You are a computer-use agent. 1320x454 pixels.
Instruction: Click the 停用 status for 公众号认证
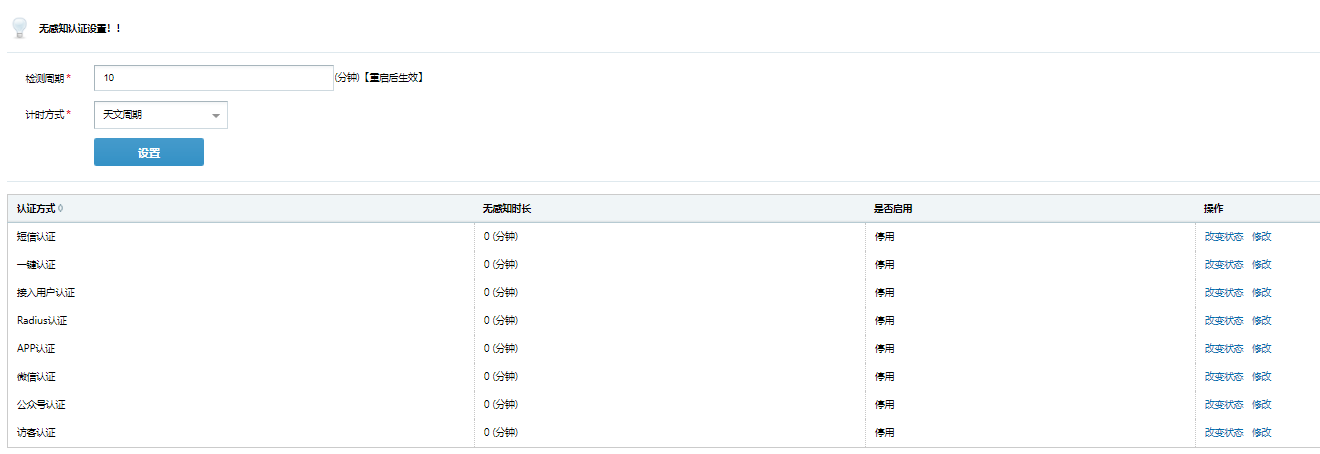click(x=884, y=405)
